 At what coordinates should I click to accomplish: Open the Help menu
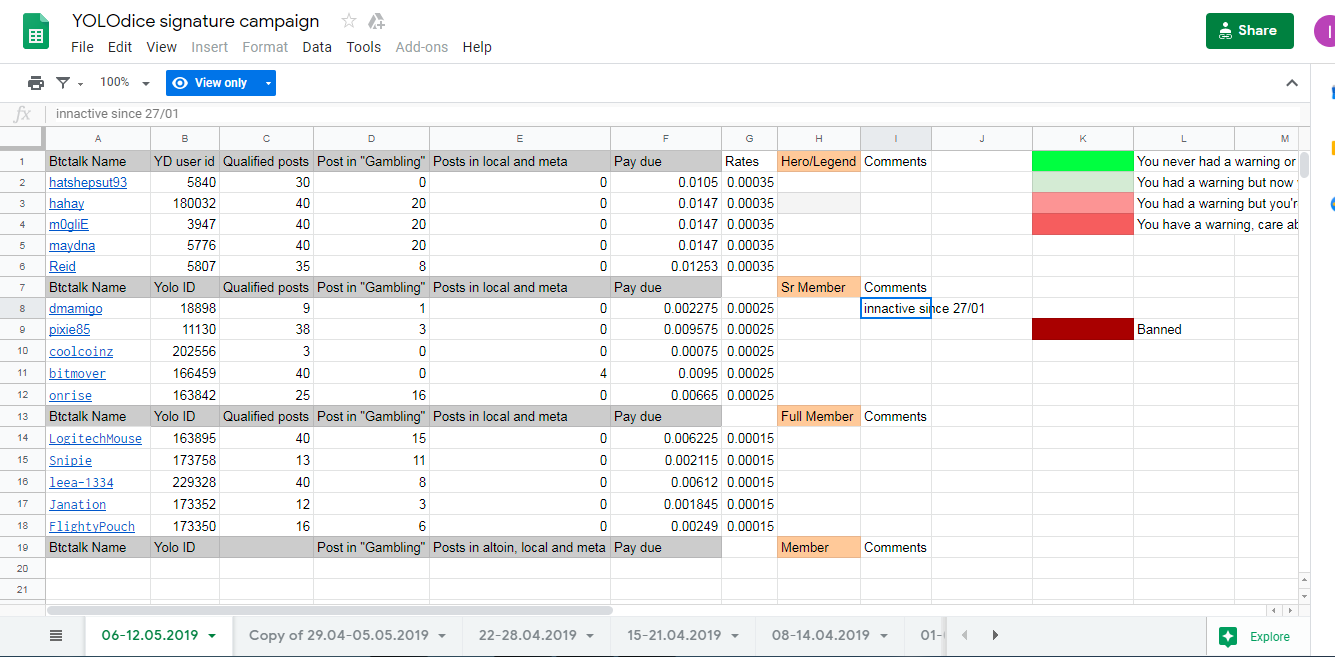click(477, 47)
